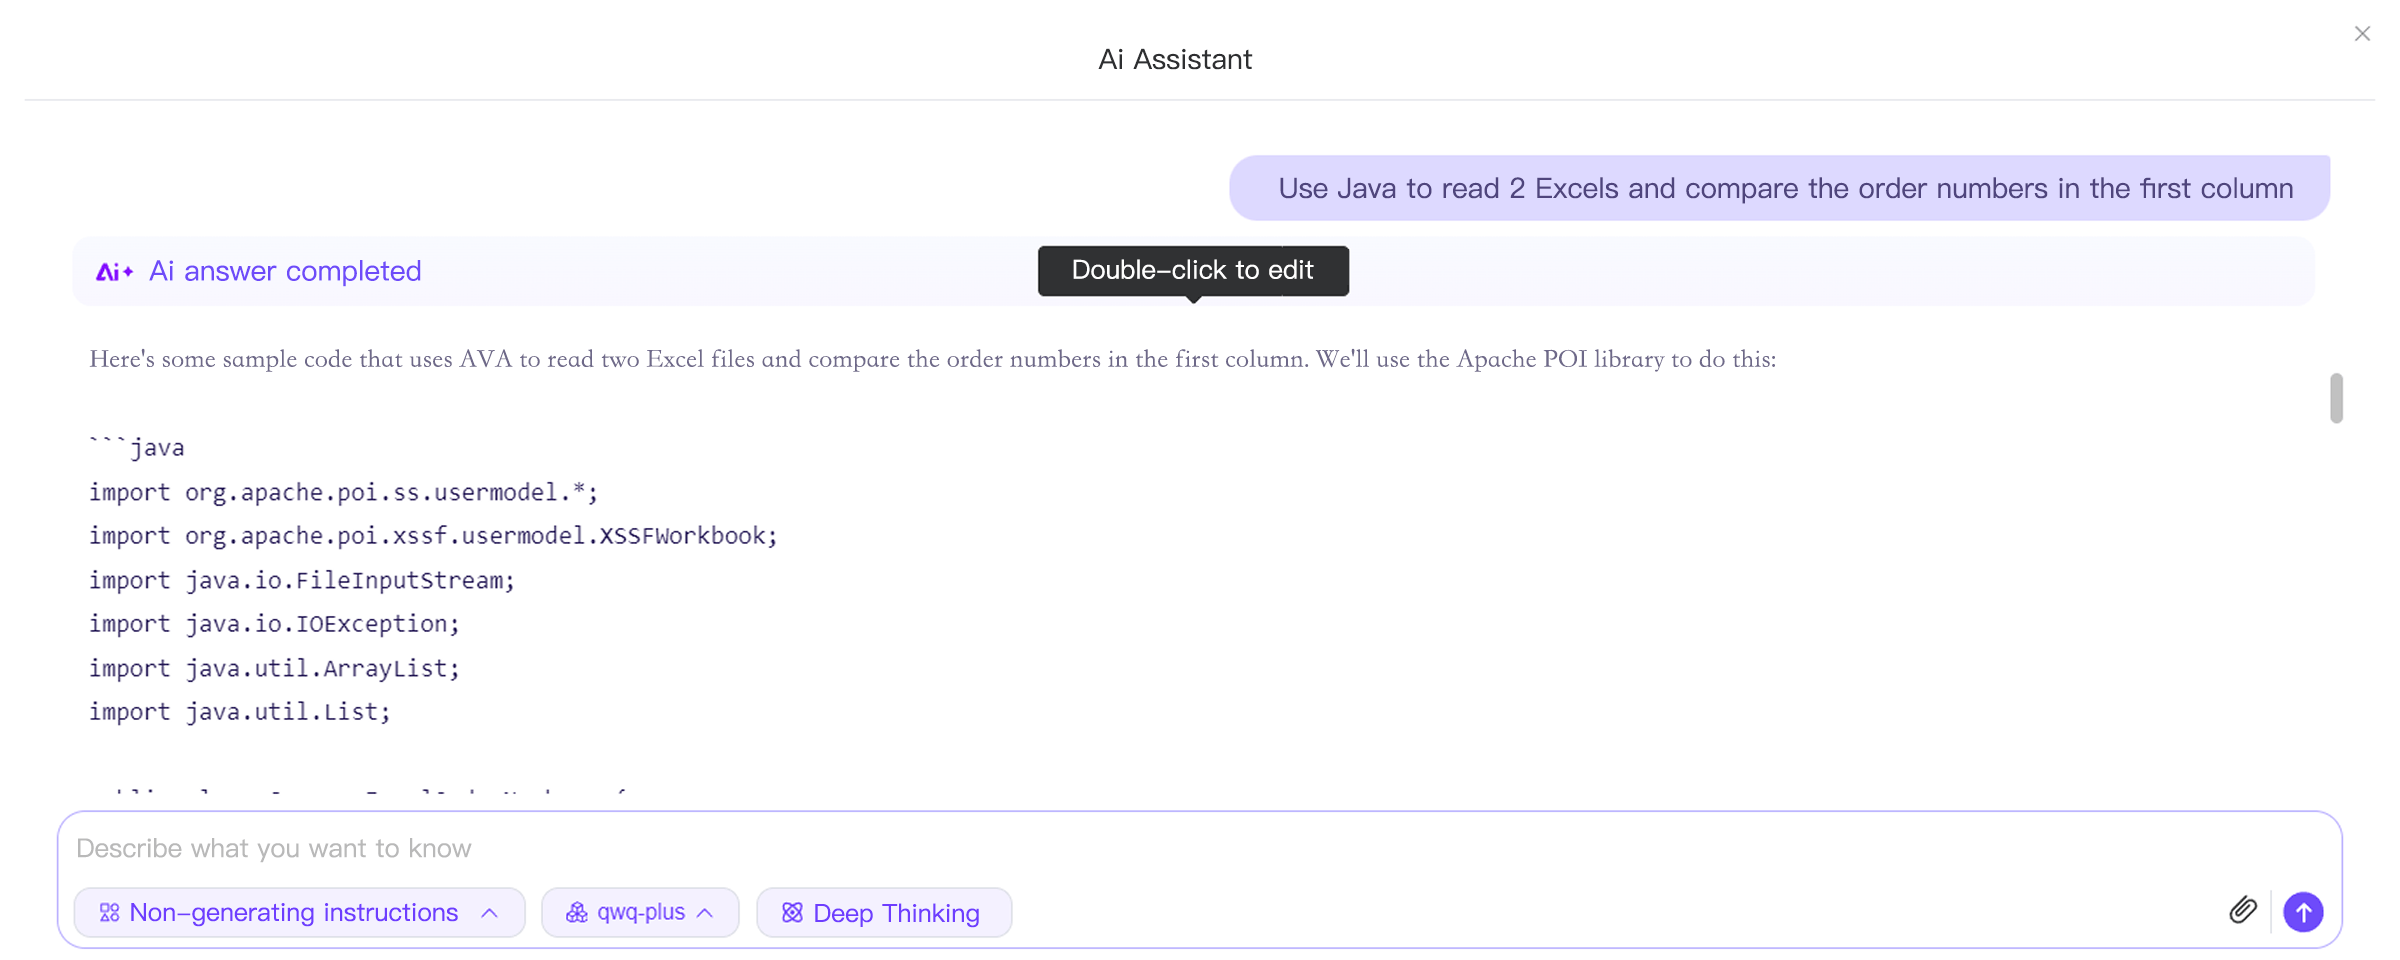
Task: Click the 'Ai Assistant' dialog title
Action: [1175, 59]
